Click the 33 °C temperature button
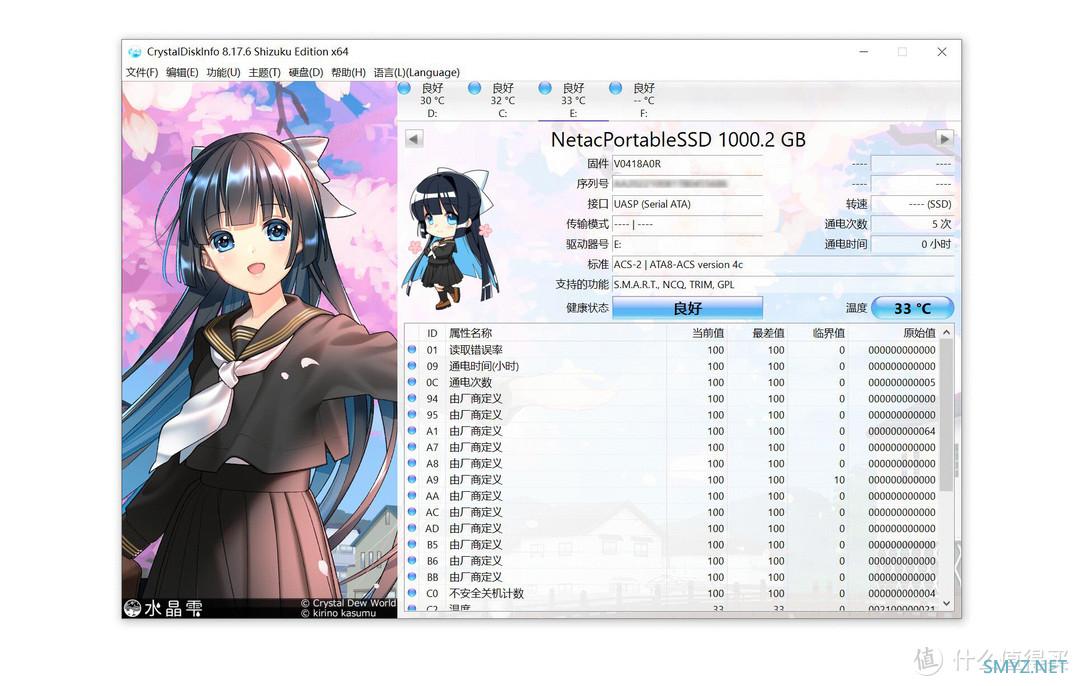 [912, 308]
